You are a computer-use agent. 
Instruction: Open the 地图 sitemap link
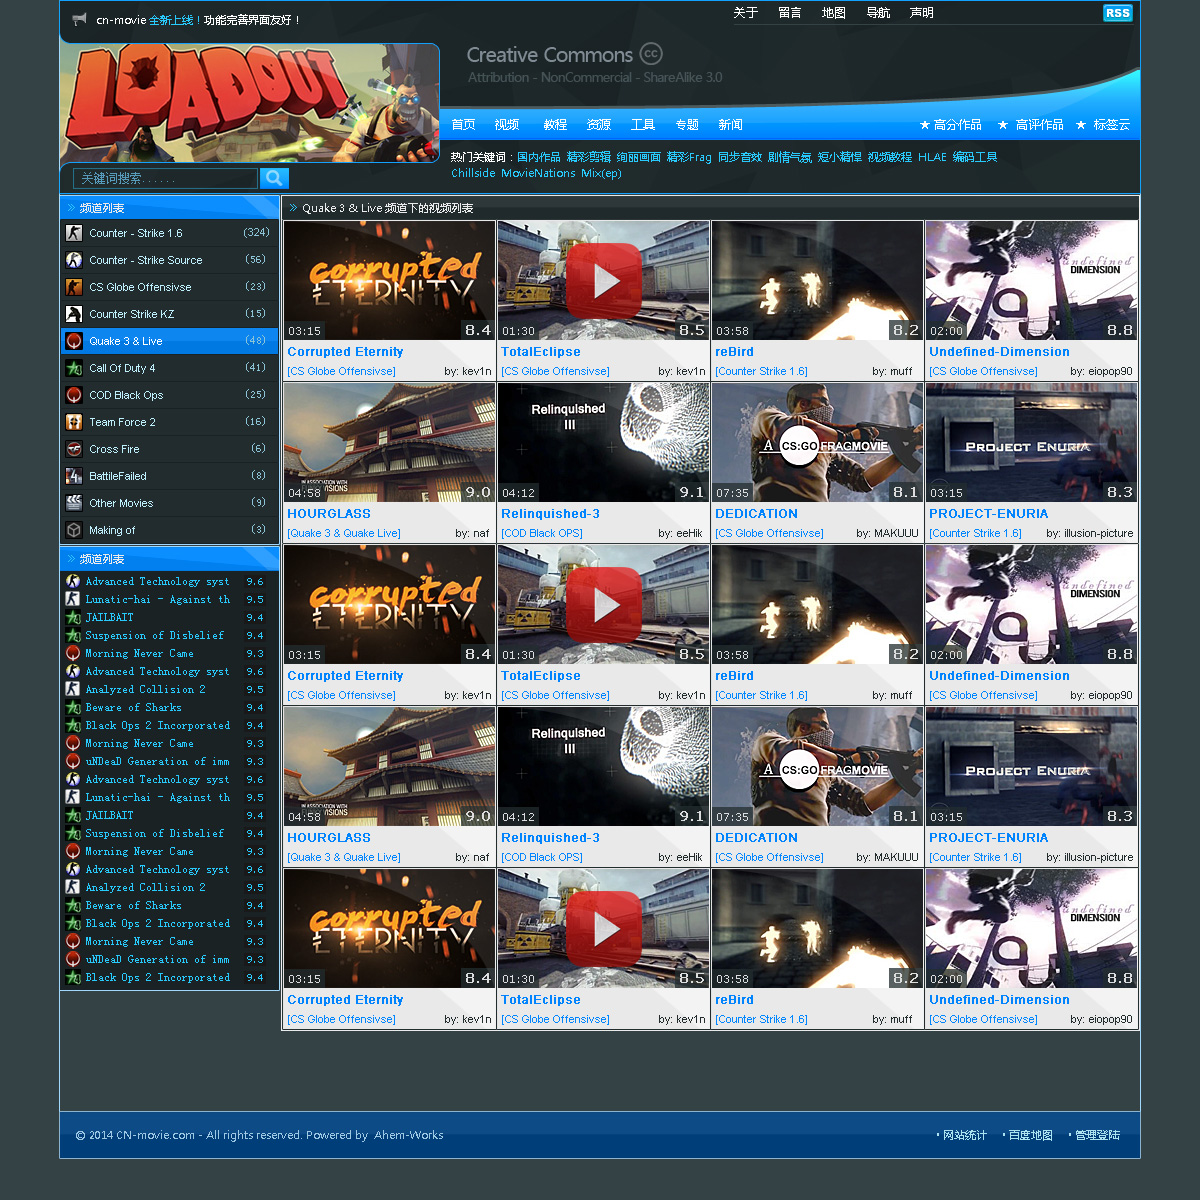point(834,13)
